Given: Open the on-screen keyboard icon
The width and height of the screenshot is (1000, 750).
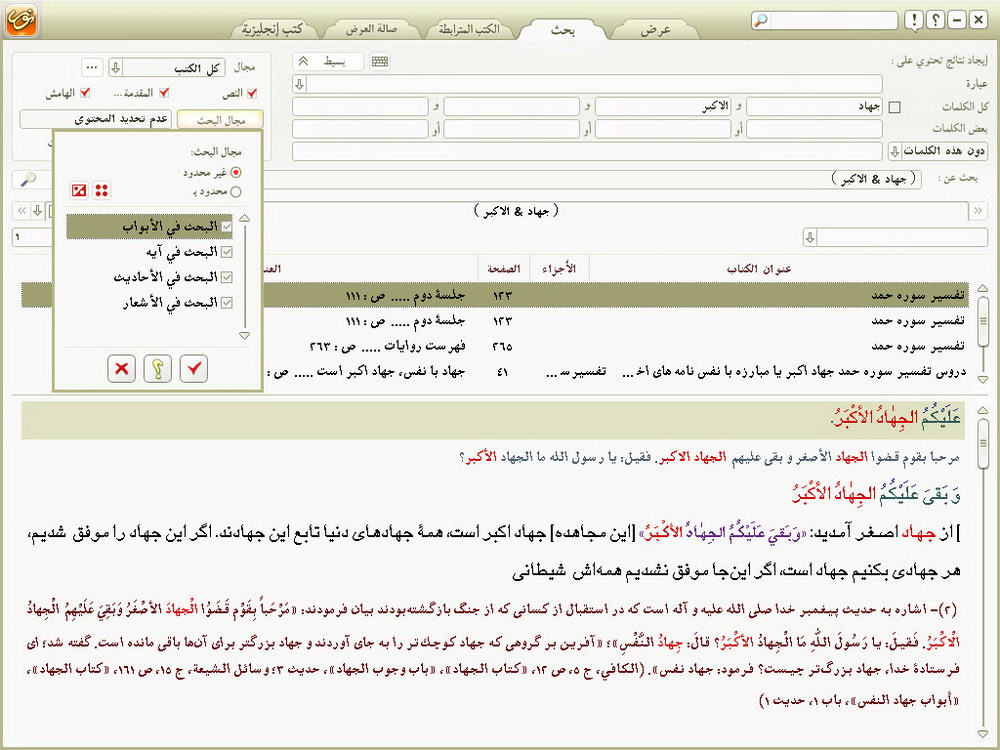Looking at the screenshot, I should (379, 62).
